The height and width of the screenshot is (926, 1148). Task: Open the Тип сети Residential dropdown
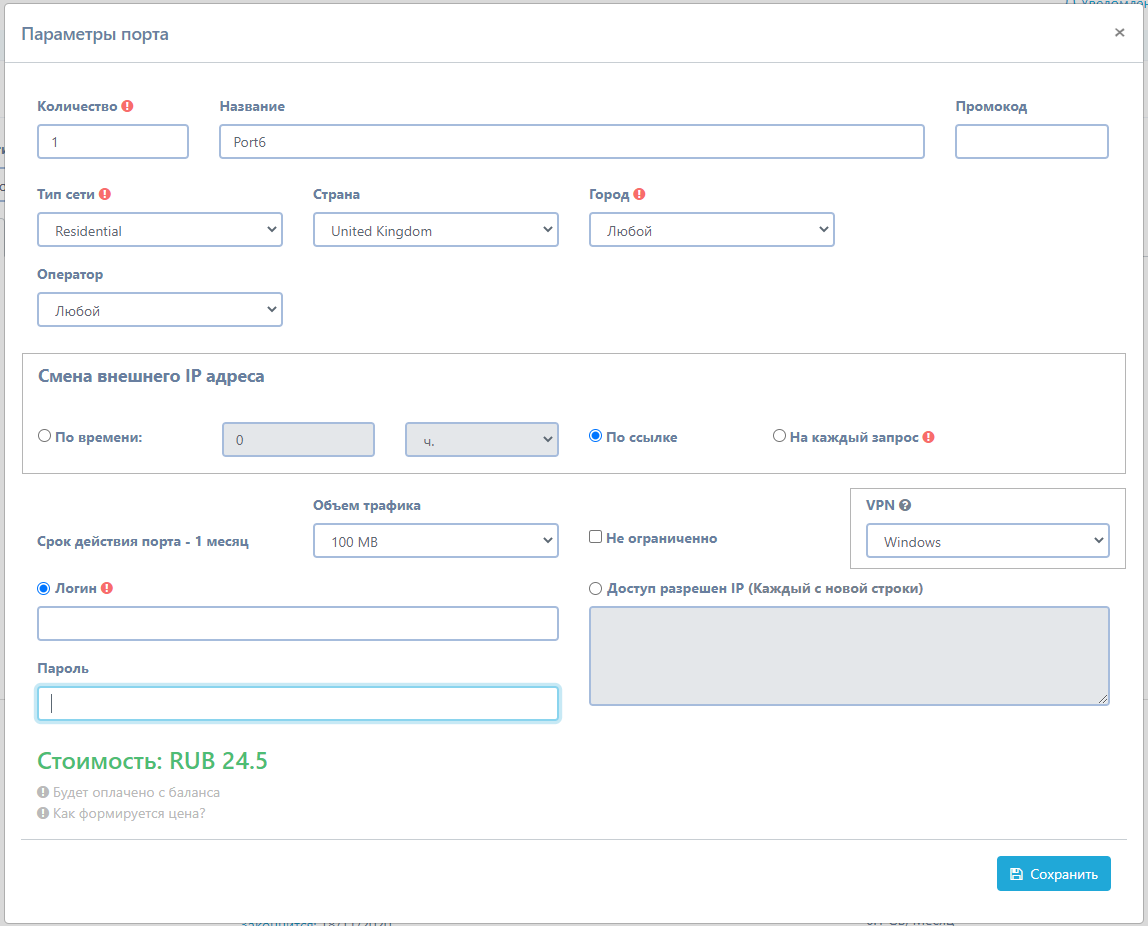click(160, 230)
